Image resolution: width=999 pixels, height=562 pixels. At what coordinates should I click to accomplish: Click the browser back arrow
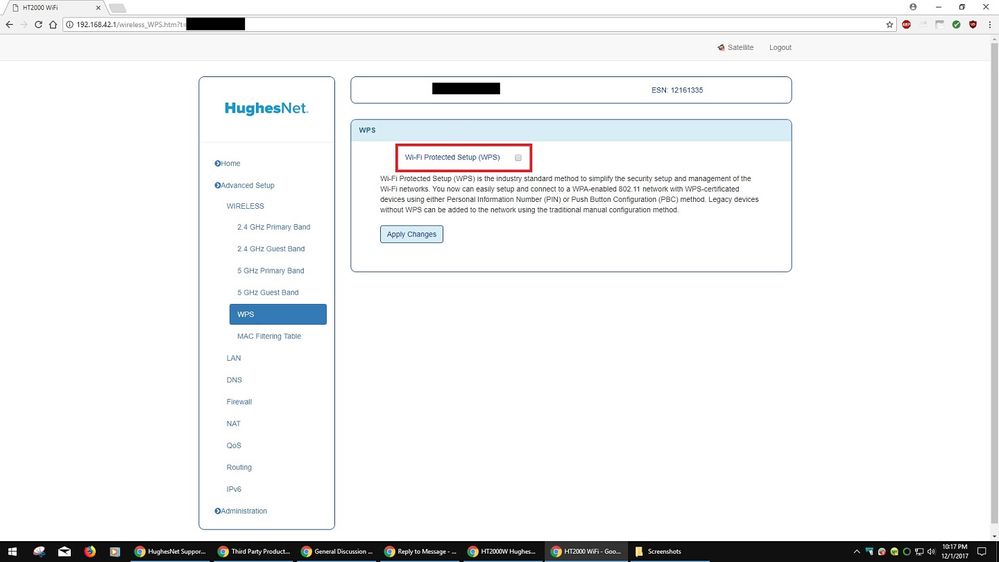(9, 24)
